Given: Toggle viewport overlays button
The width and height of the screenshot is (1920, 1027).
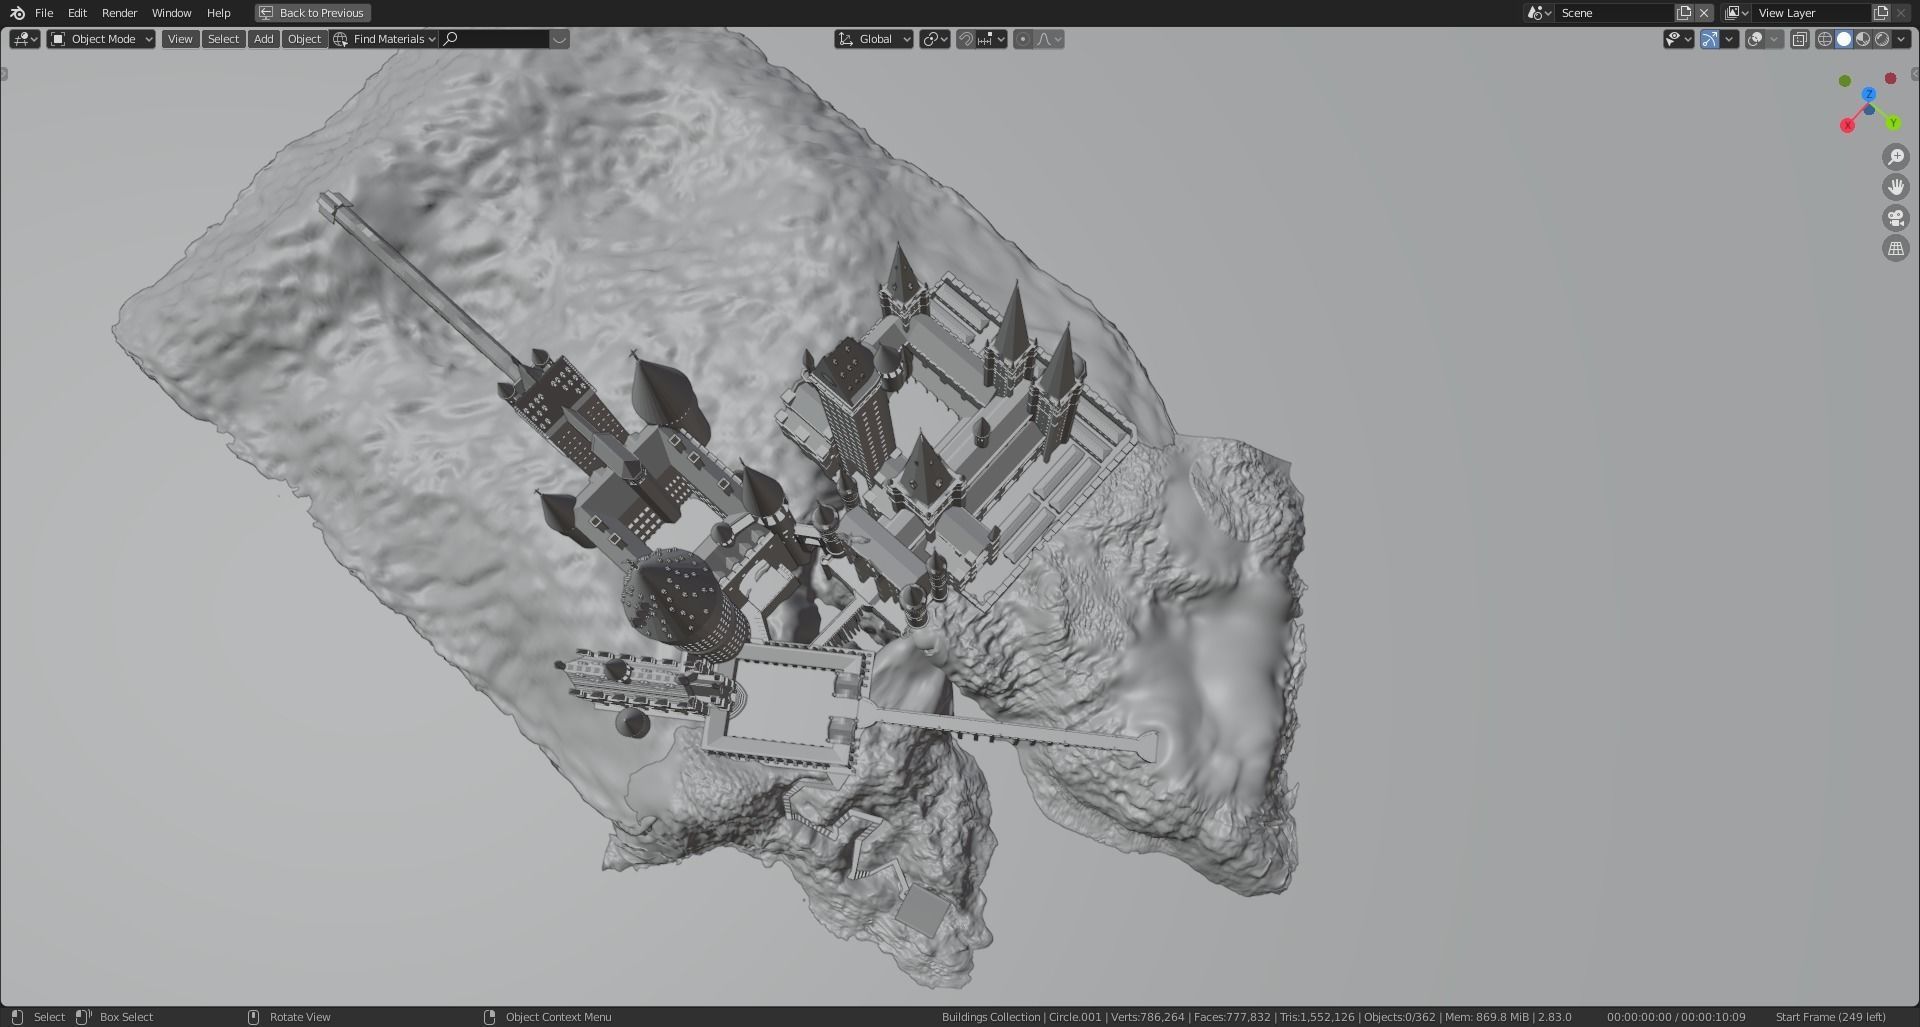Looking at the screenshot, I should coord(1755,39).
